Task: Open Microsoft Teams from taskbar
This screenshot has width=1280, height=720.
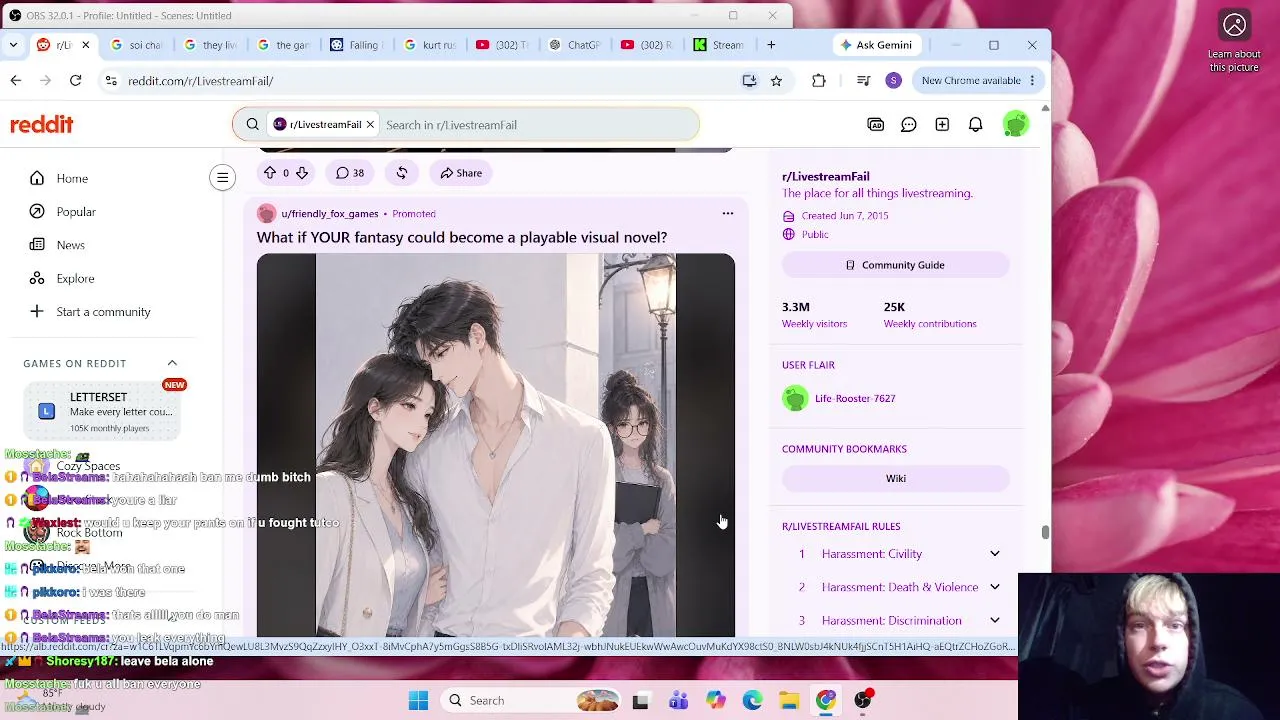Action: tap(678, 701)
